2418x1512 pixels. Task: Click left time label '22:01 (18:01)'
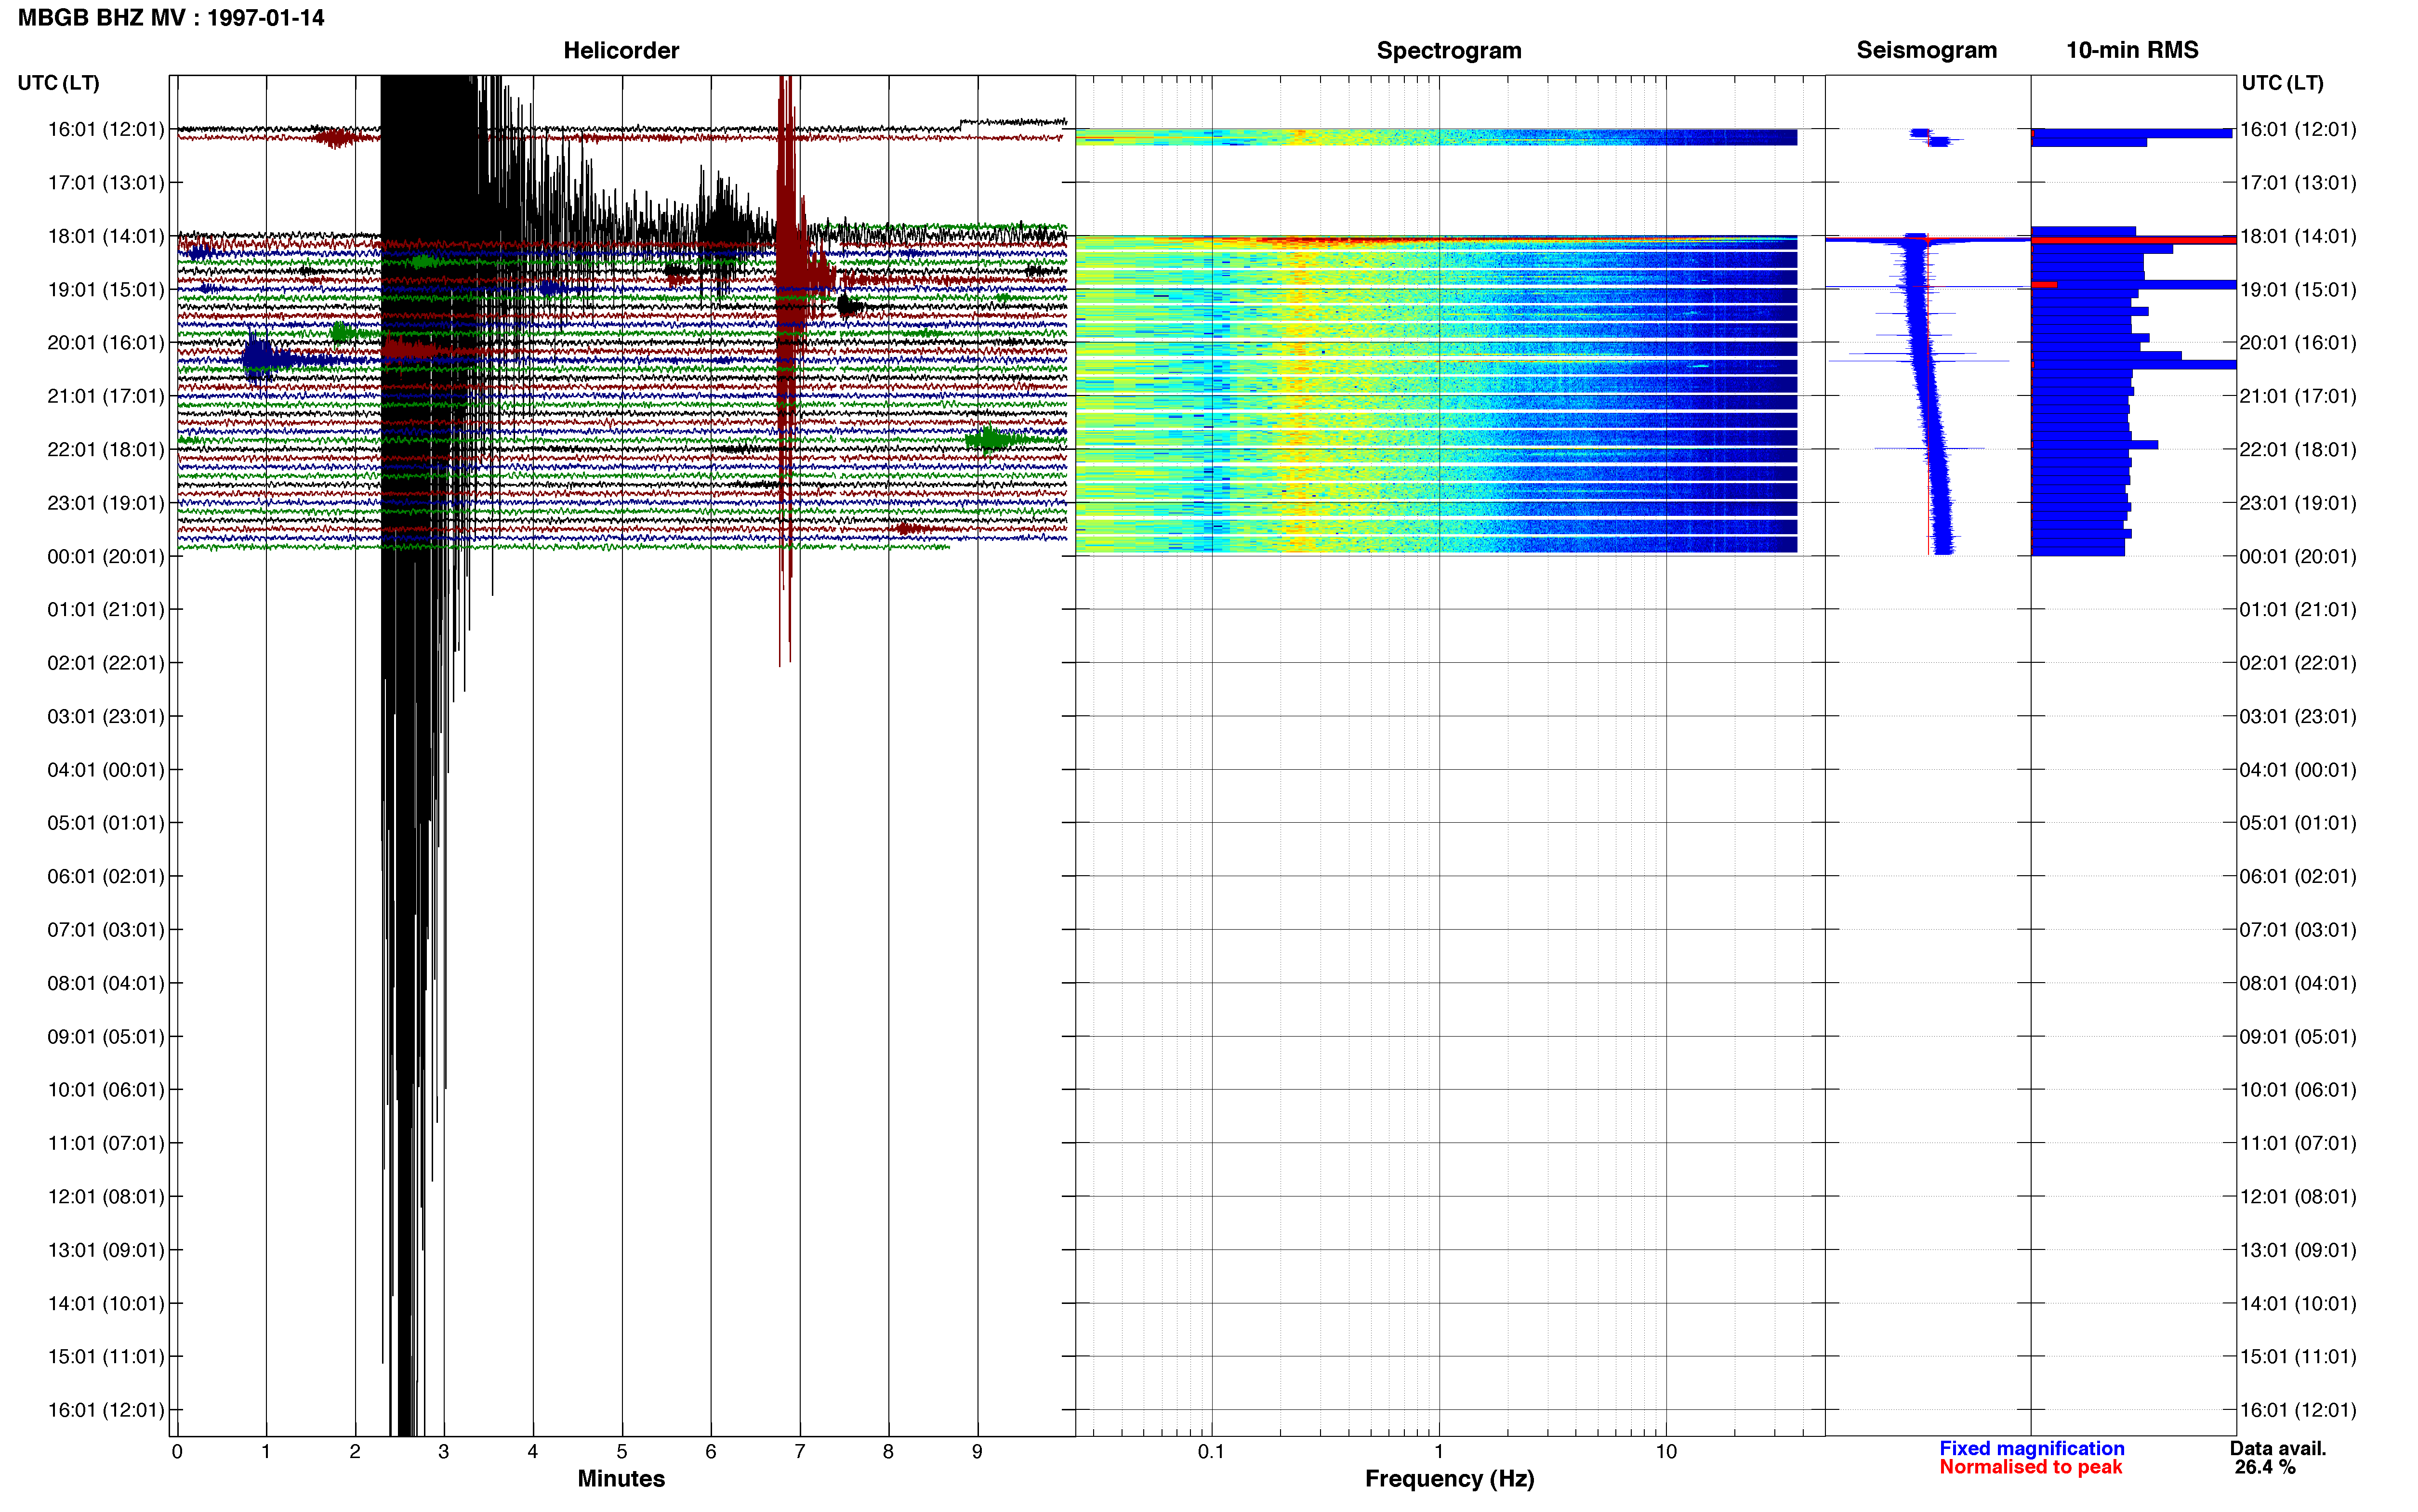(105, 449)
